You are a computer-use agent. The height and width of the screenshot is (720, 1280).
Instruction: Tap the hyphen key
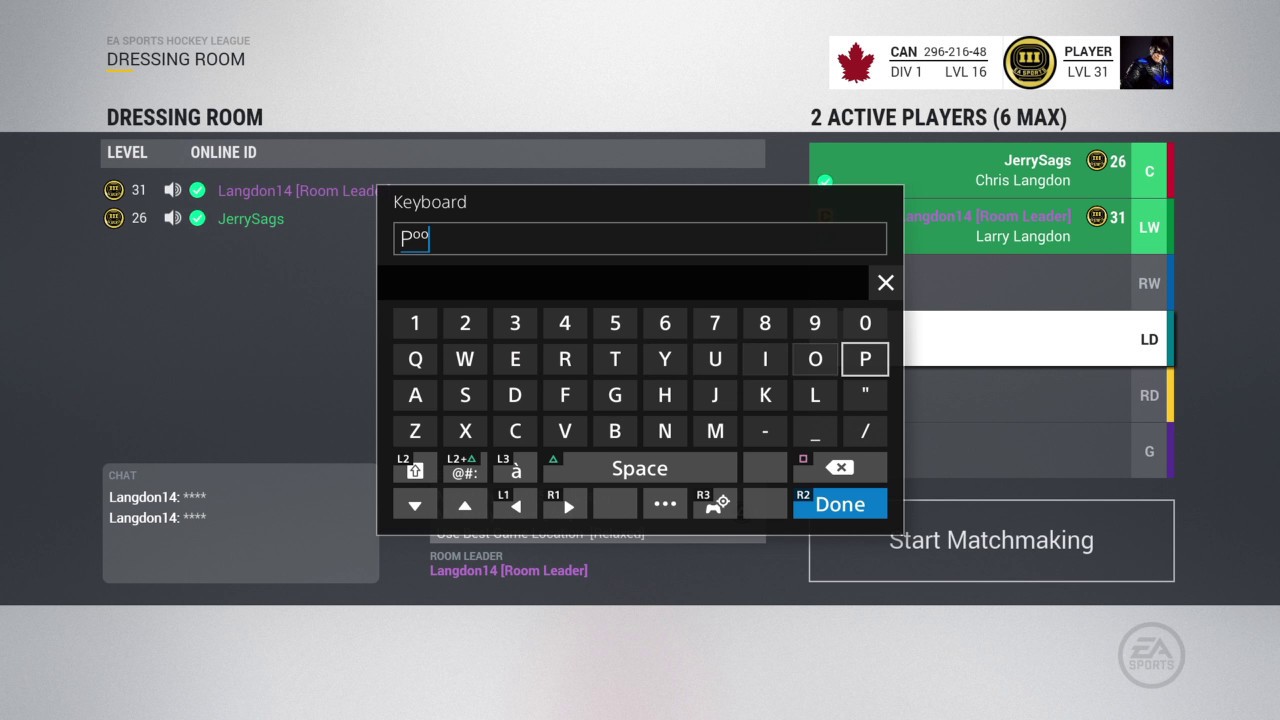tap(765, 431)
